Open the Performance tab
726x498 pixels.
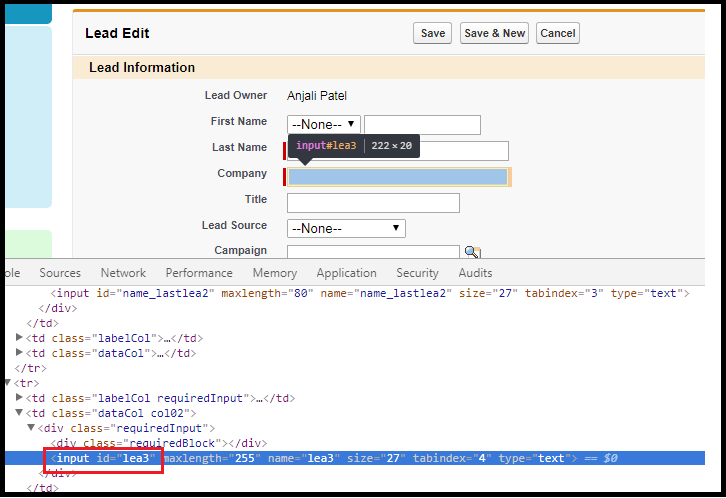(x=199, y=273)
